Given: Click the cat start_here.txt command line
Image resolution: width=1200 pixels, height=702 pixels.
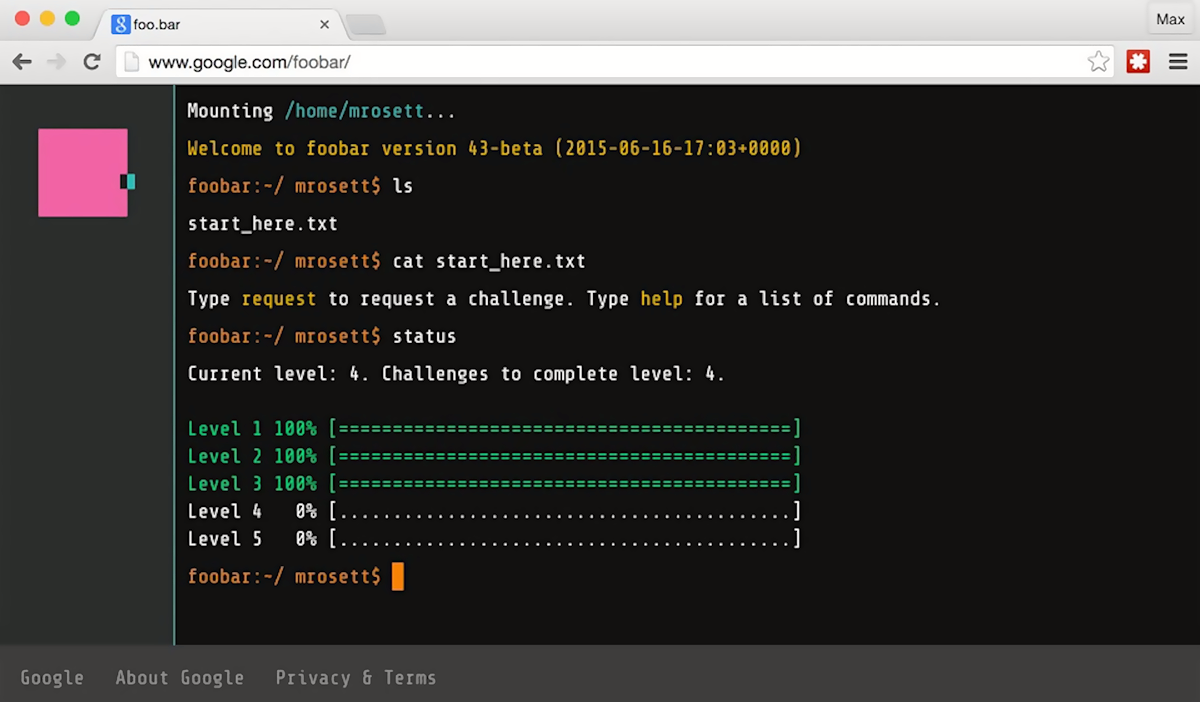Looking at the screenshot, I should tap(387, 261).
